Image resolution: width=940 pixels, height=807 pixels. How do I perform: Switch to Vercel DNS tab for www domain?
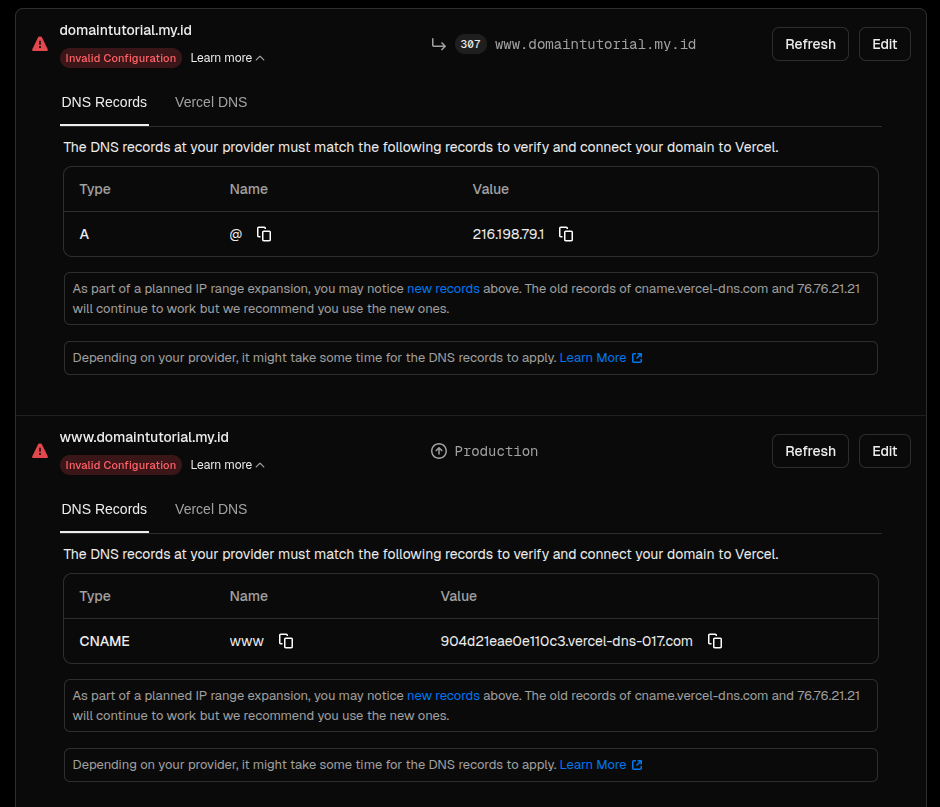tap(211, 509)
